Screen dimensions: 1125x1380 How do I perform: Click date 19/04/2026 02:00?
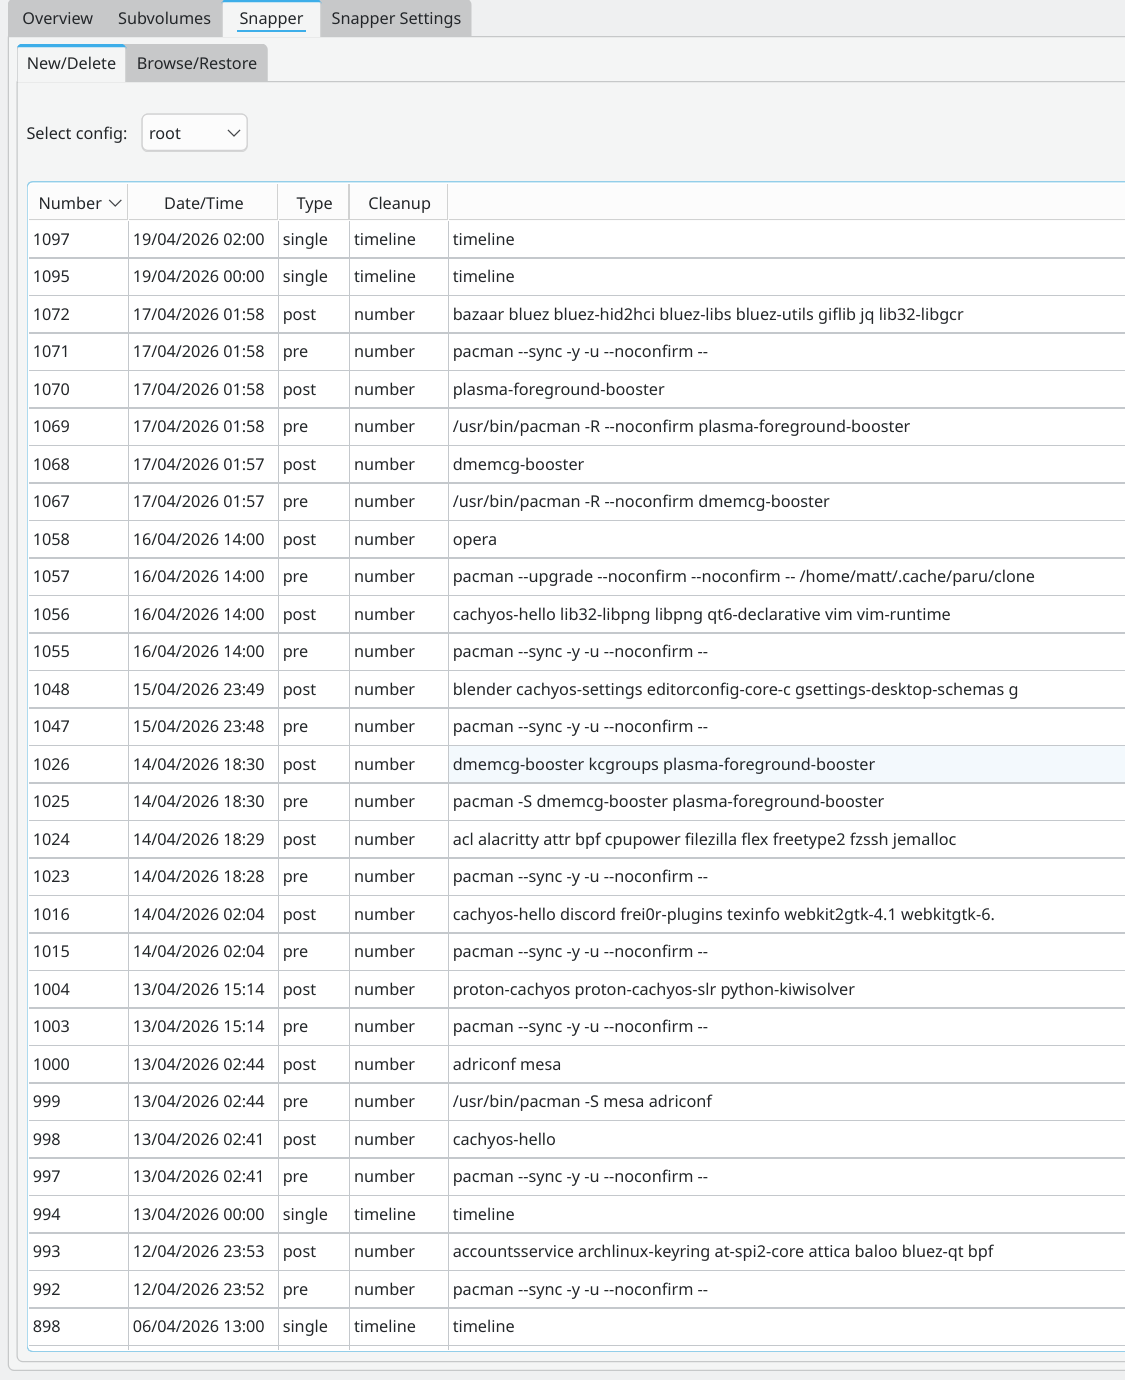click(199, 239)
